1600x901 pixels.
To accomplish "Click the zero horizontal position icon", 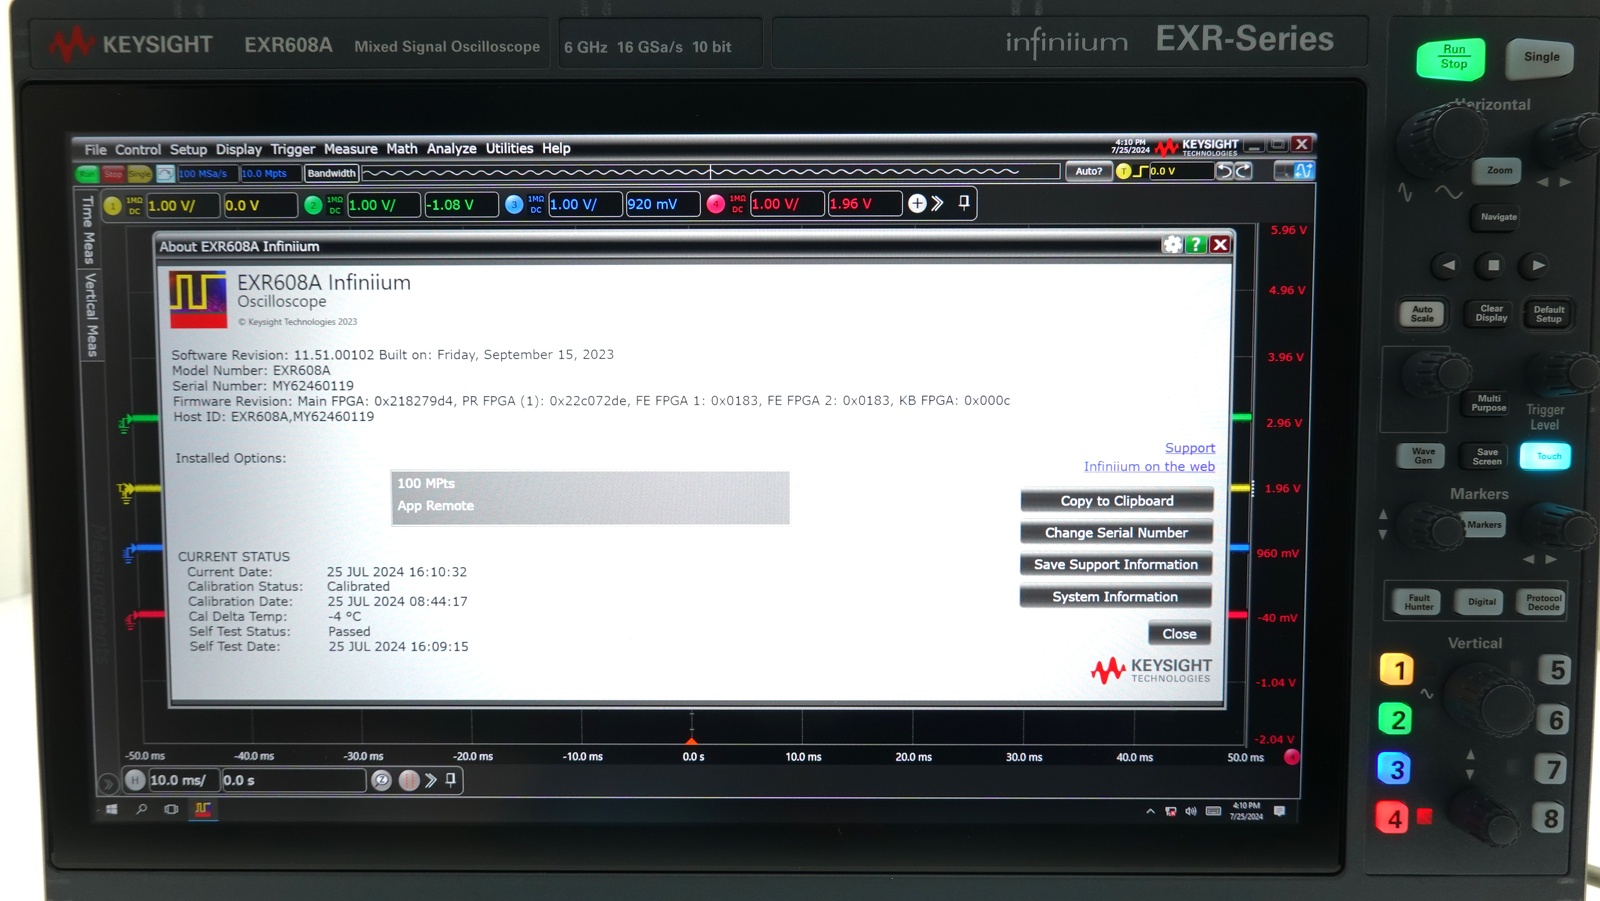I will pos(381,780).
